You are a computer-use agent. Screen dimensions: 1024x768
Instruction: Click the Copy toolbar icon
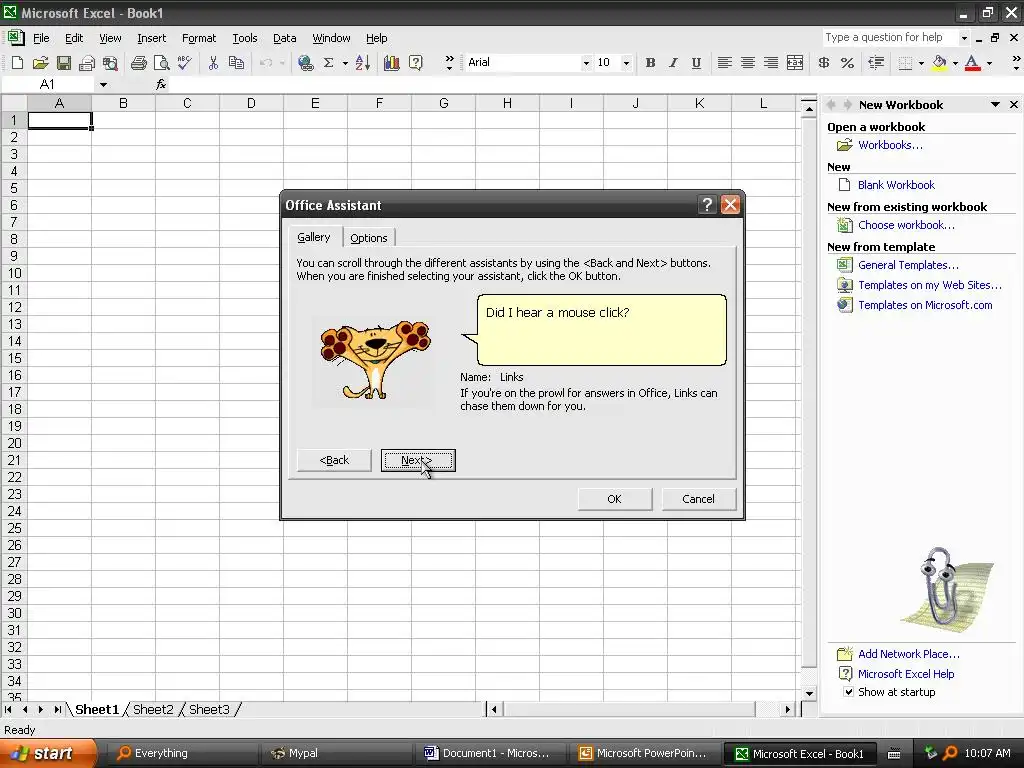(236, 63)
